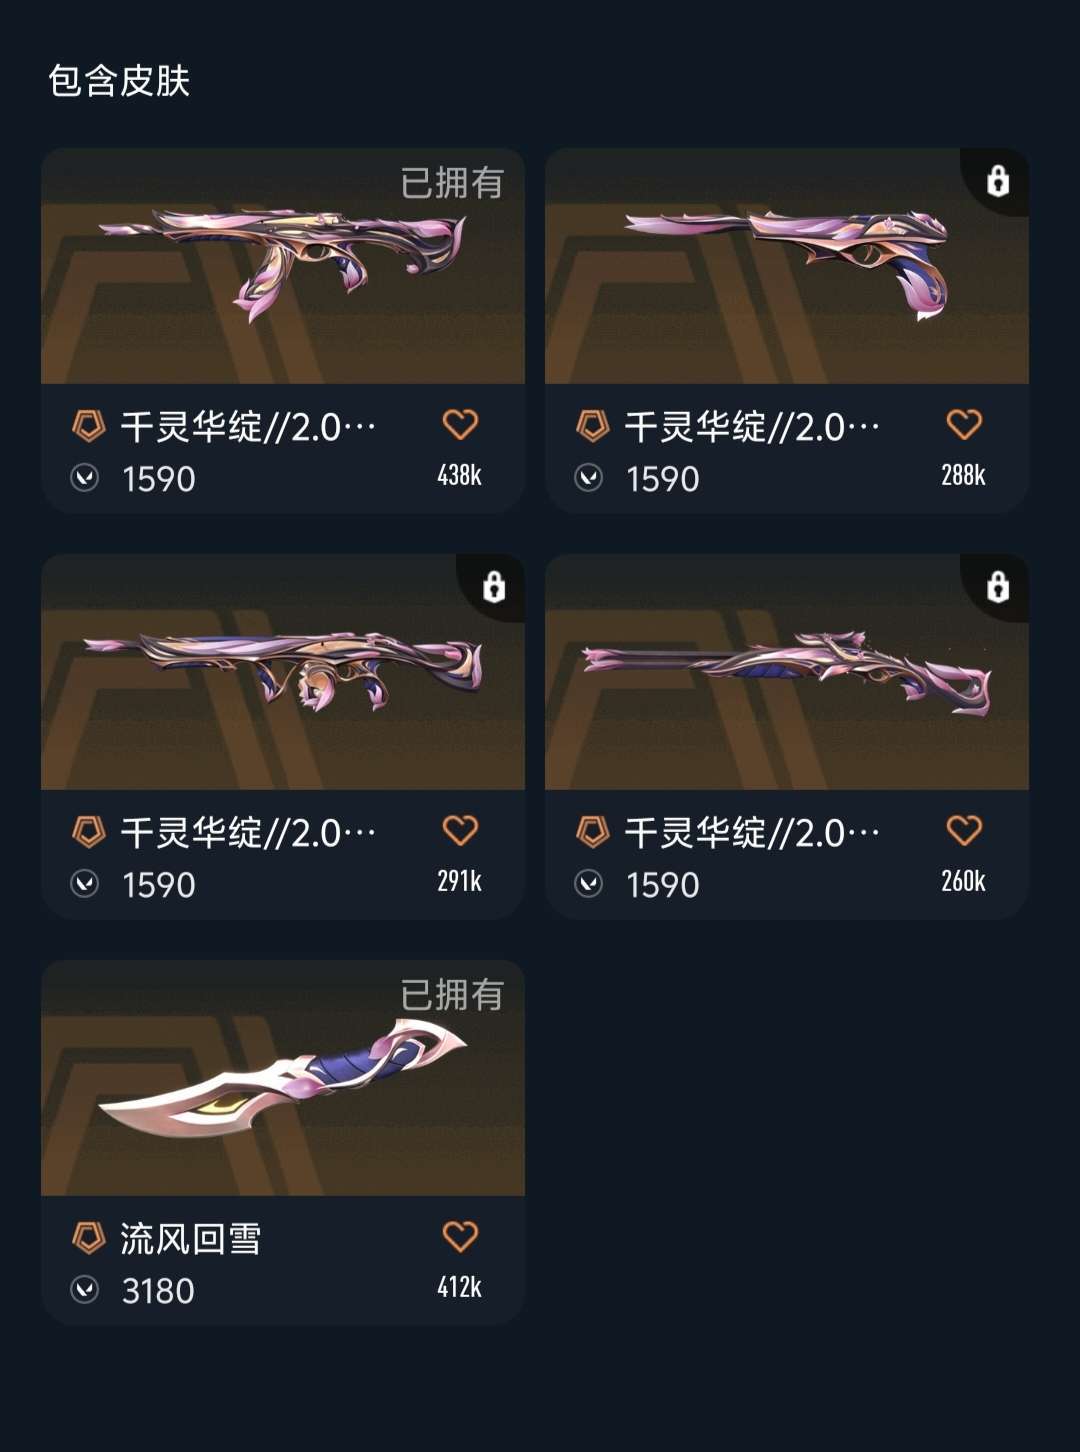Image resolution: width=1080 pixels, height=1452 pixels.
Task: Click 已拥有 label on first rifle card
Action: pos(452,183)
